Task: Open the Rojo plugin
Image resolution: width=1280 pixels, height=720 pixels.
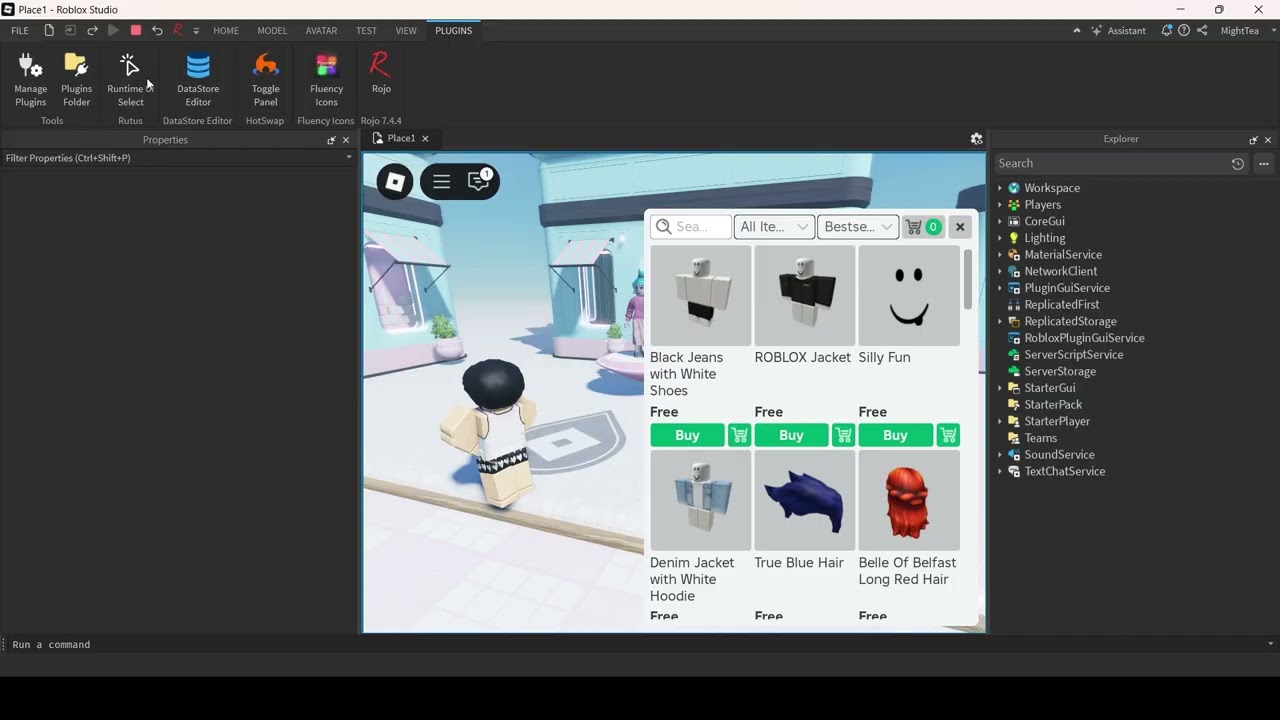Action: coord(381,74)
